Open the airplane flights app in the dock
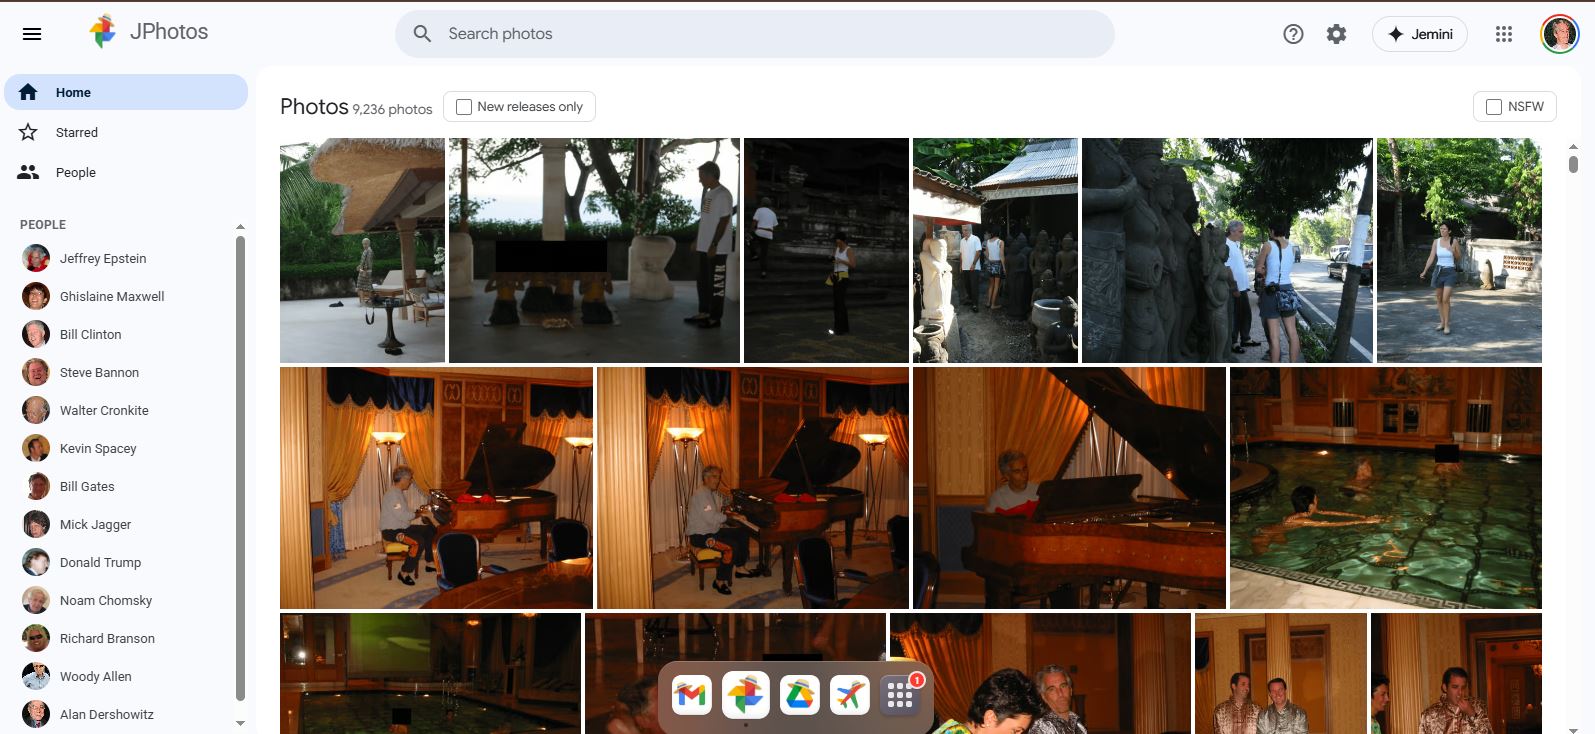 [849, 695]
